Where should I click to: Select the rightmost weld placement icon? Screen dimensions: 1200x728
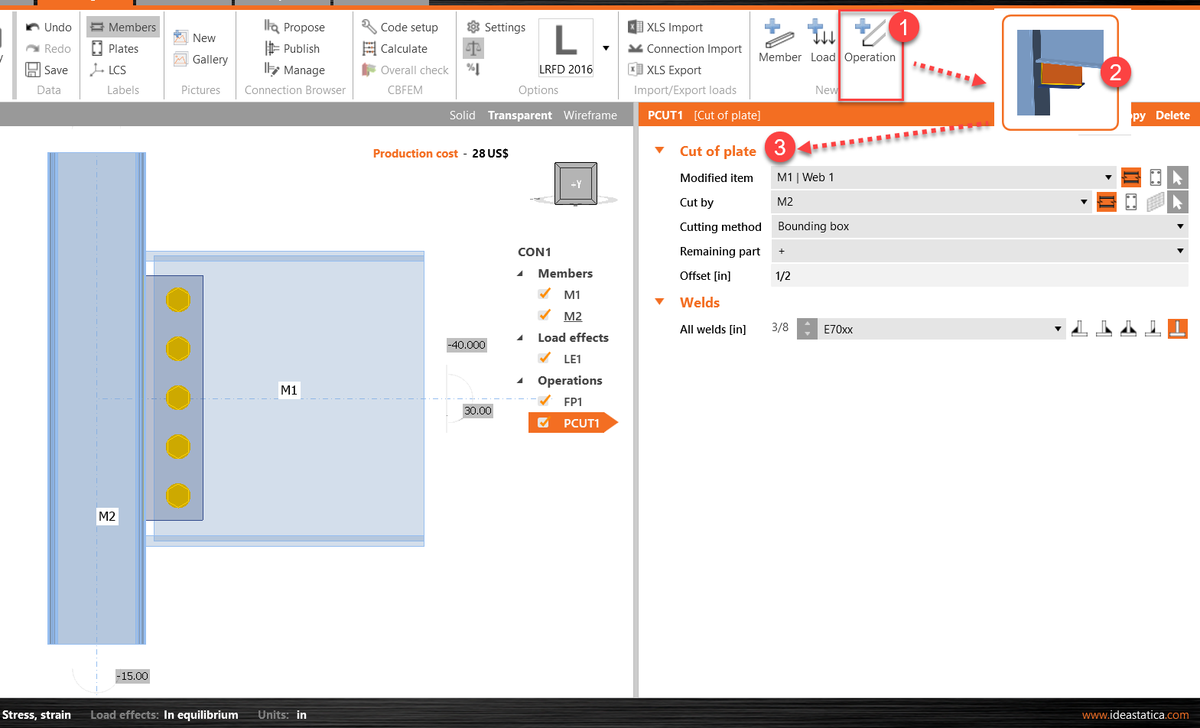1177,327
